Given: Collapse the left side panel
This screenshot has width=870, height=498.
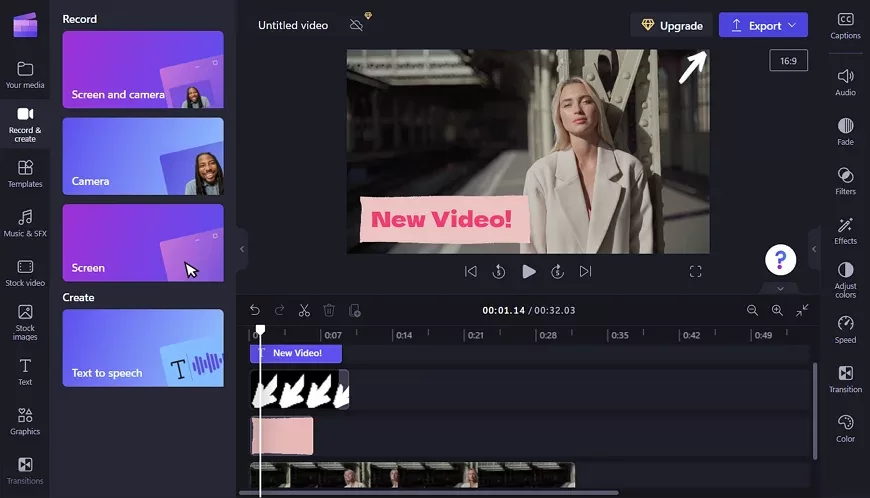Looking at the screenshot, I should [242, 248].
